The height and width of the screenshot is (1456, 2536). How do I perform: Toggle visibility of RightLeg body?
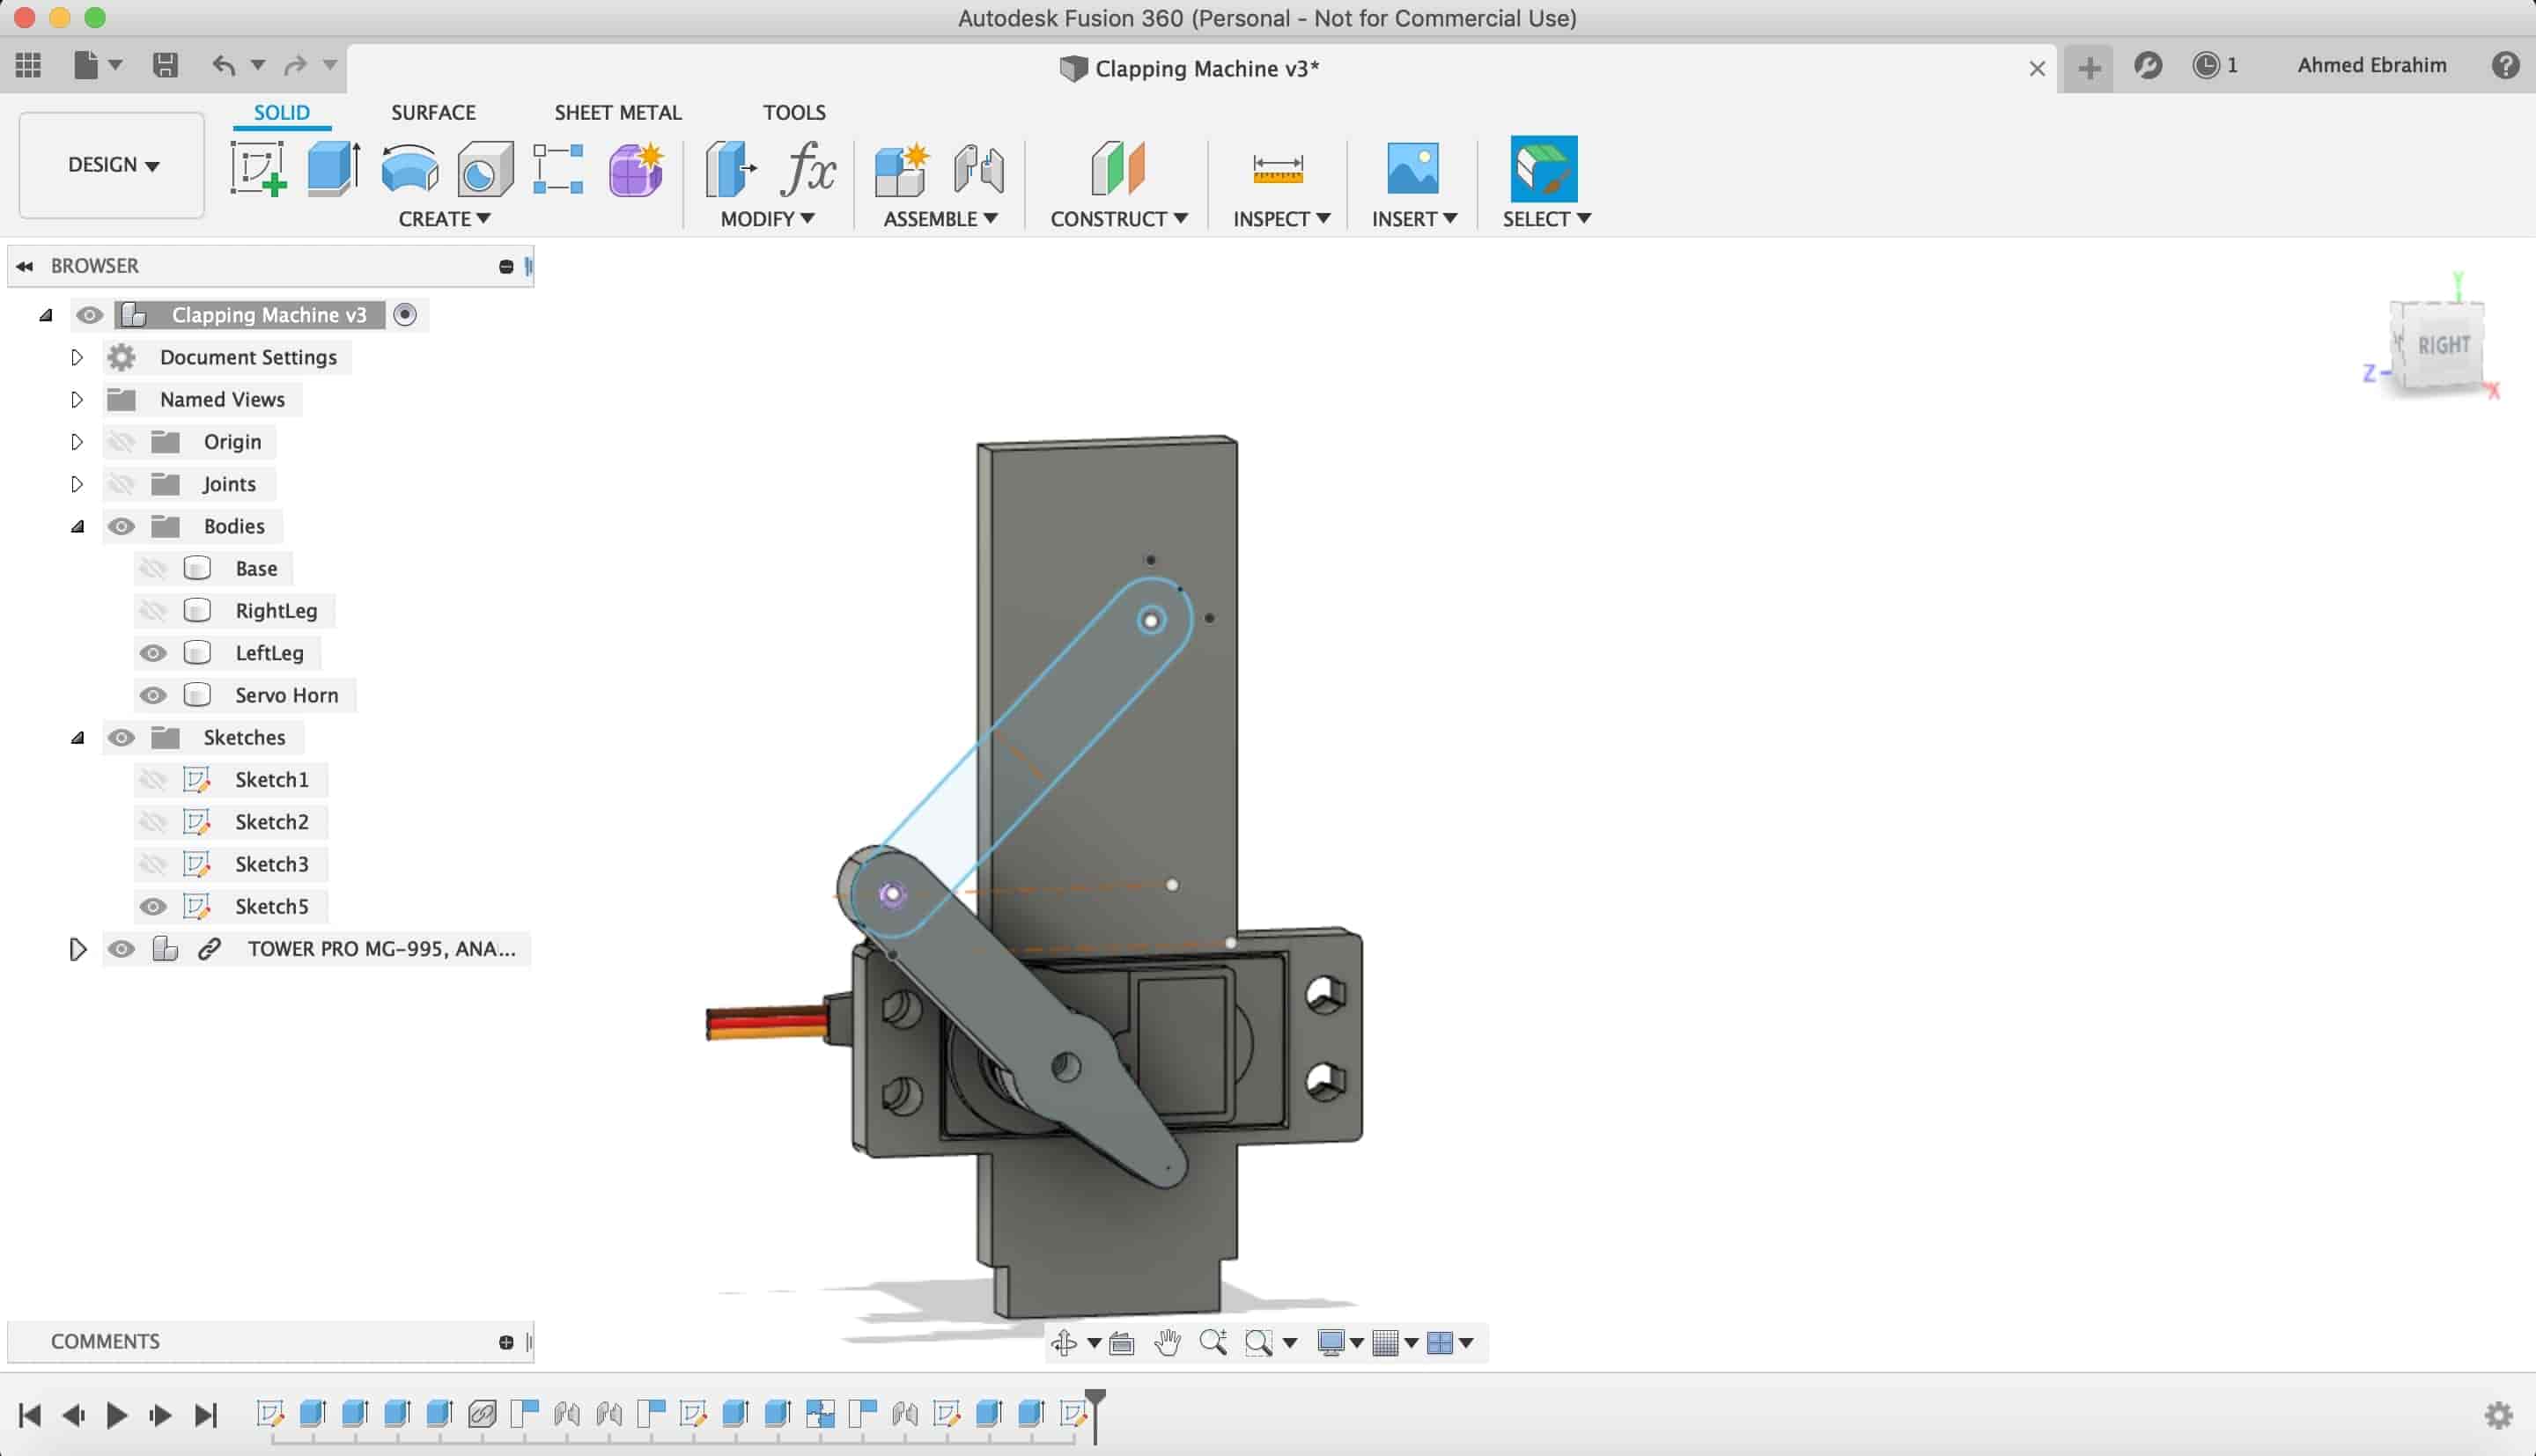pos(152,610)
